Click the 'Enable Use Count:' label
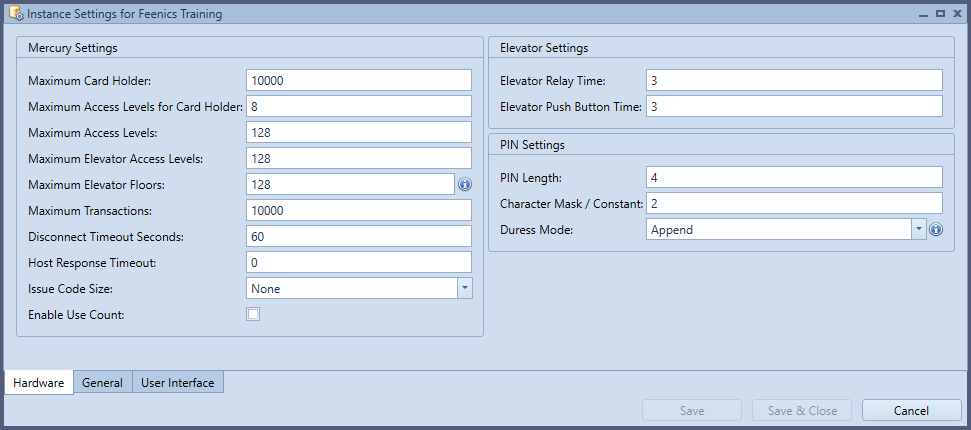The height and width of the screenshot is (430, 971). (76, 315)
